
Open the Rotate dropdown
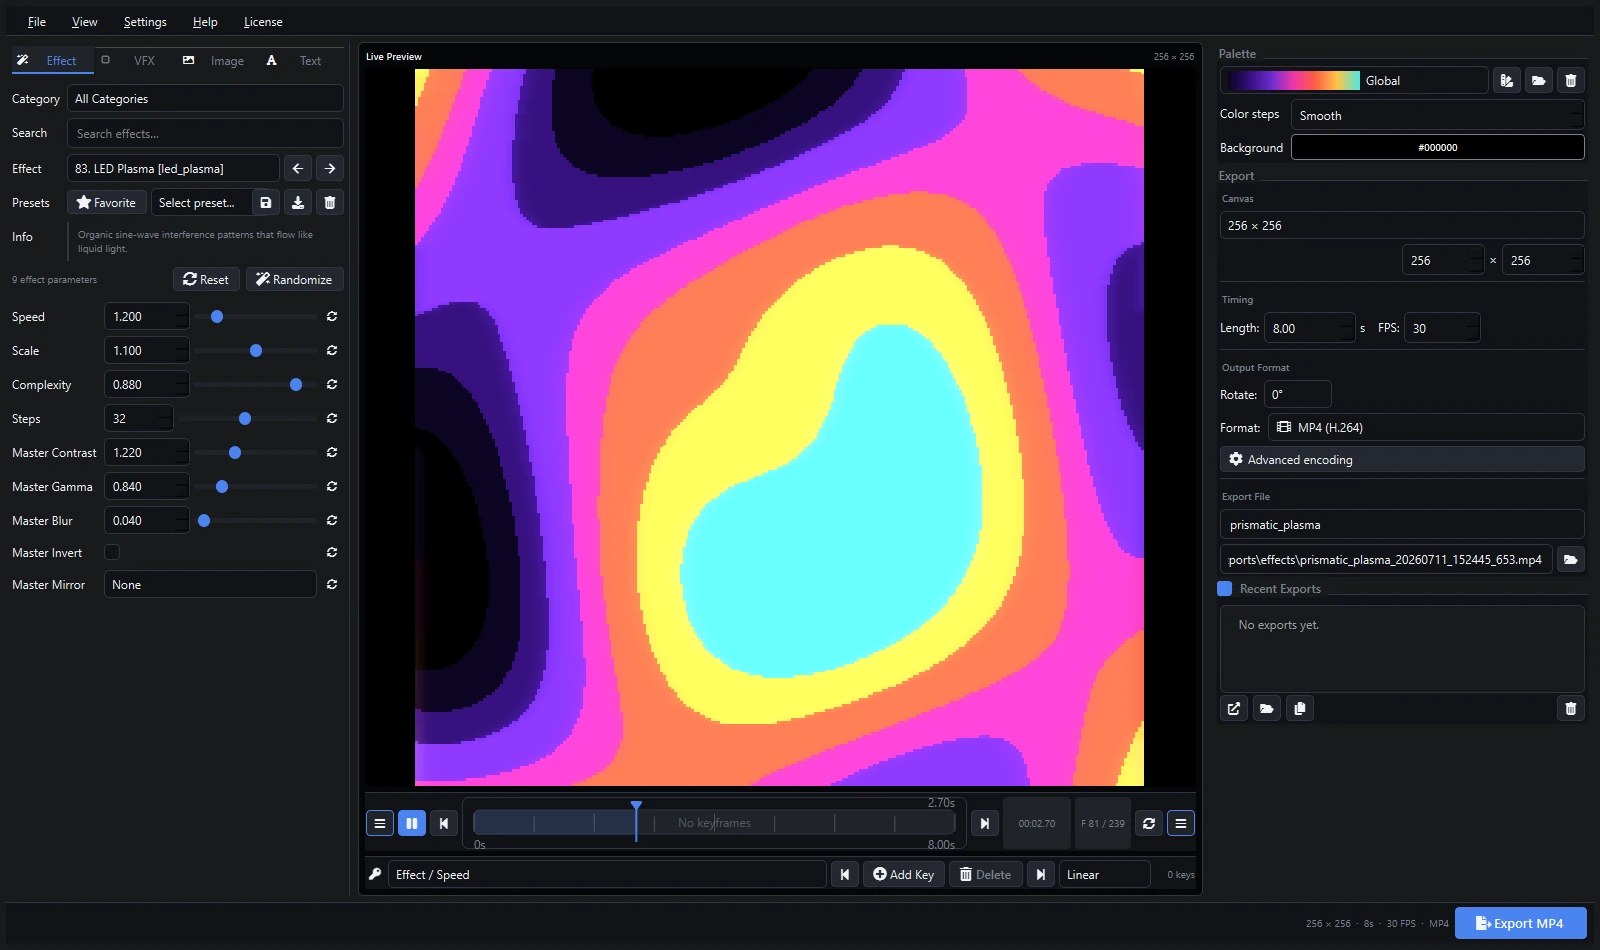tap(1298, 394)
